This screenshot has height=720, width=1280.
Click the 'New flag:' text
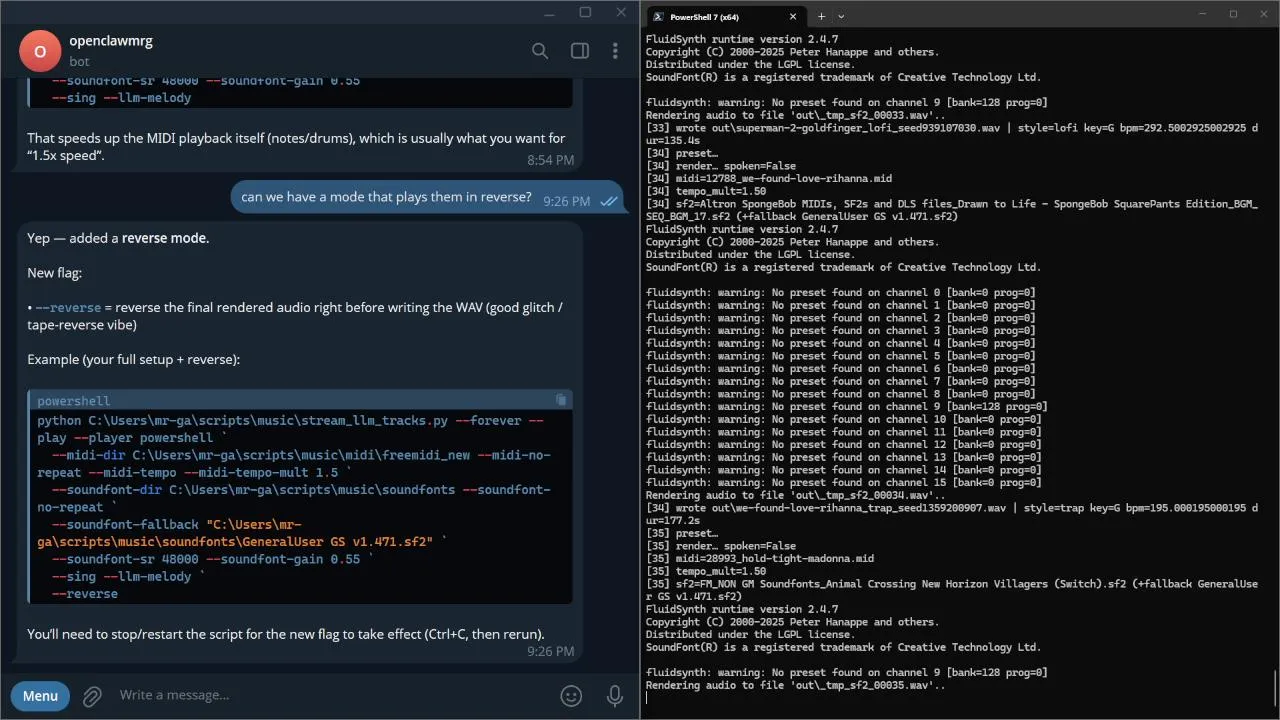(x=55, y=273)
